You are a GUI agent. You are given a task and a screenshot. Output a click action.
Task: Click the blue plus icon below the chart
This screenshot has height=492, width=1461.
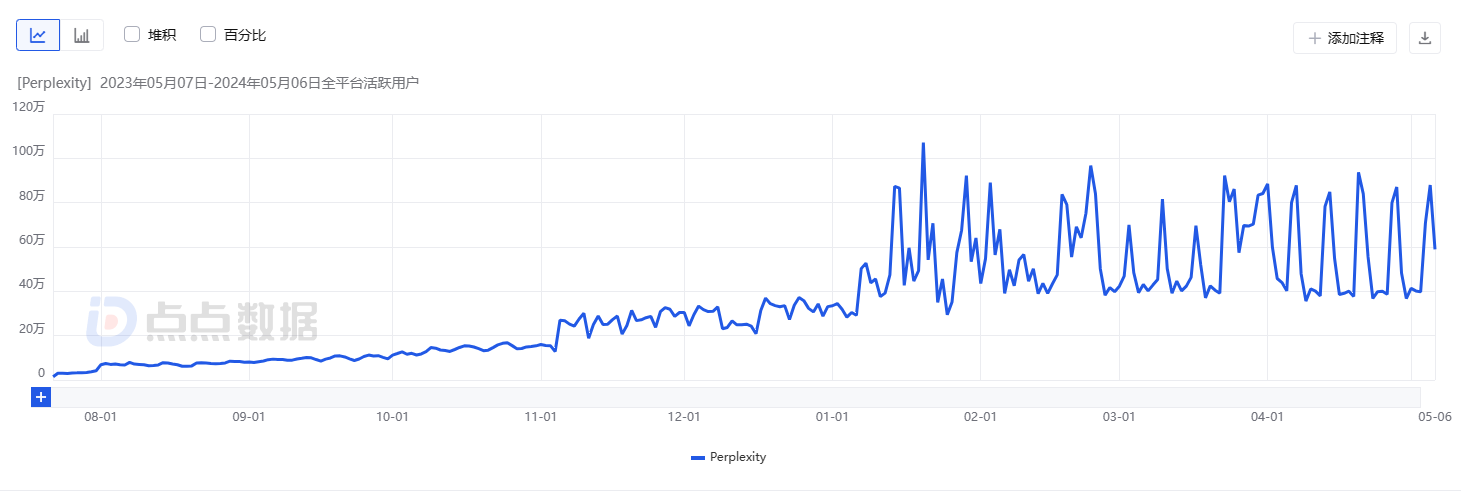pos(41,397)
